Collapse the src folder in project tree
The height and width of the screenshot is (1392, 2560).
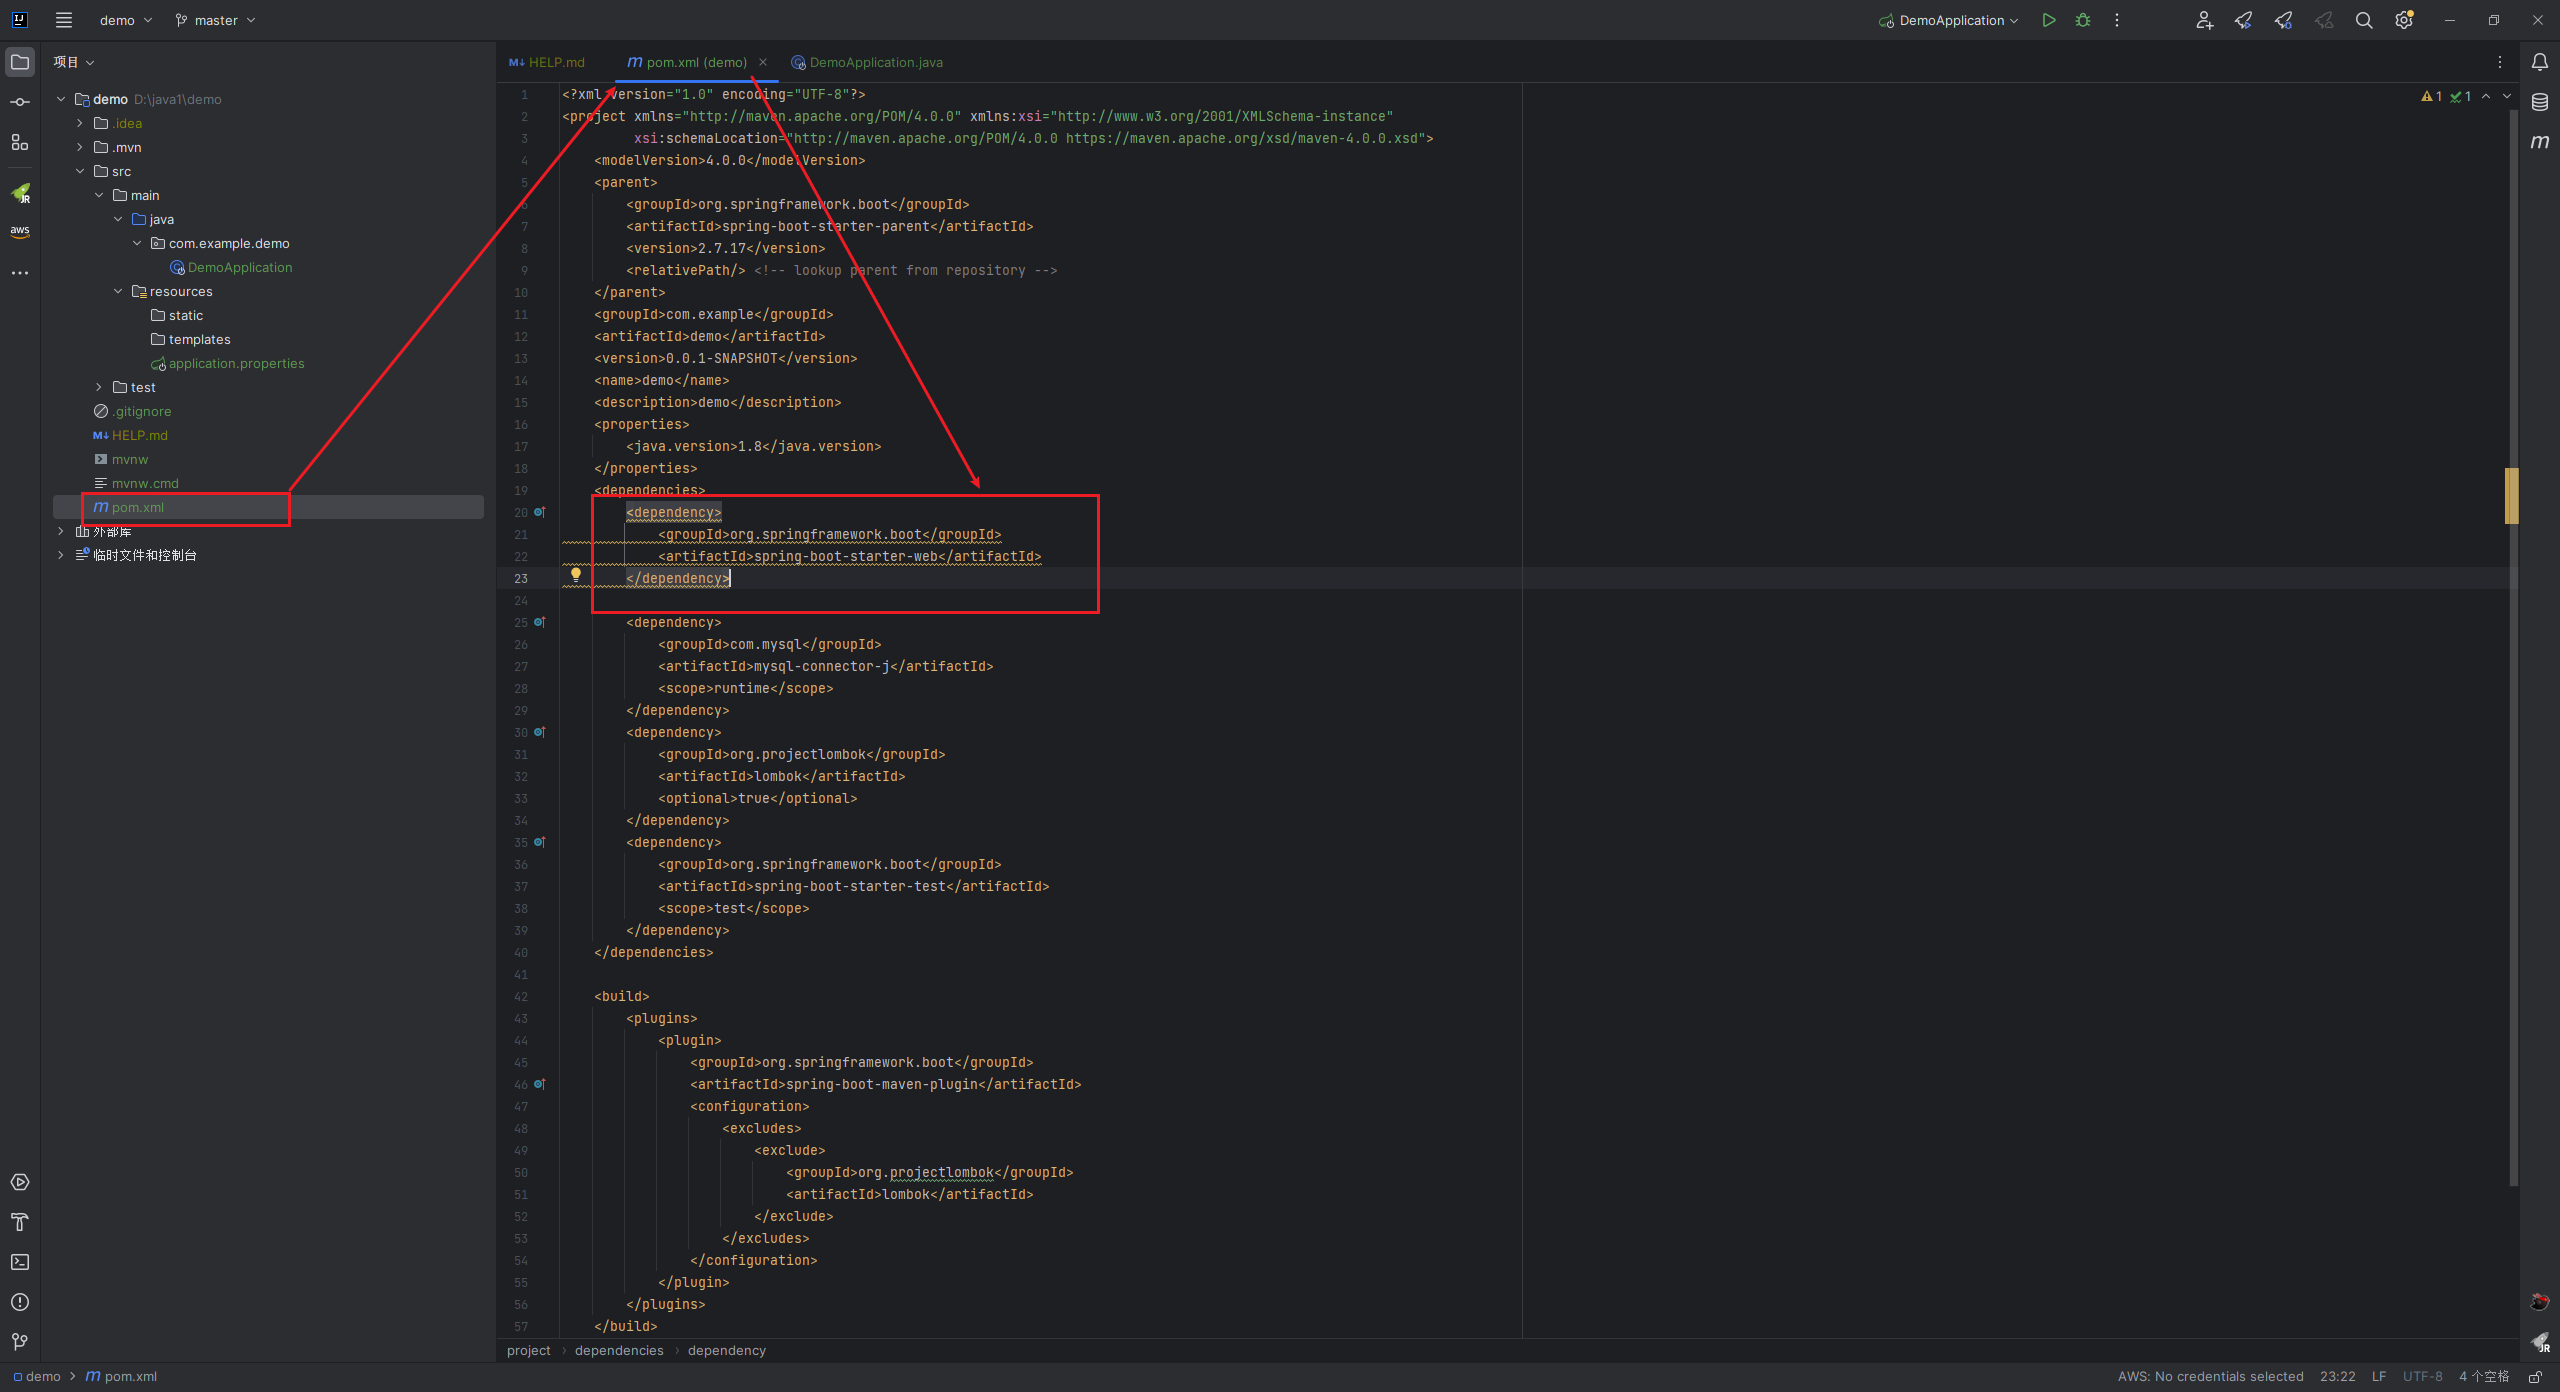click(x=80, y=171)
